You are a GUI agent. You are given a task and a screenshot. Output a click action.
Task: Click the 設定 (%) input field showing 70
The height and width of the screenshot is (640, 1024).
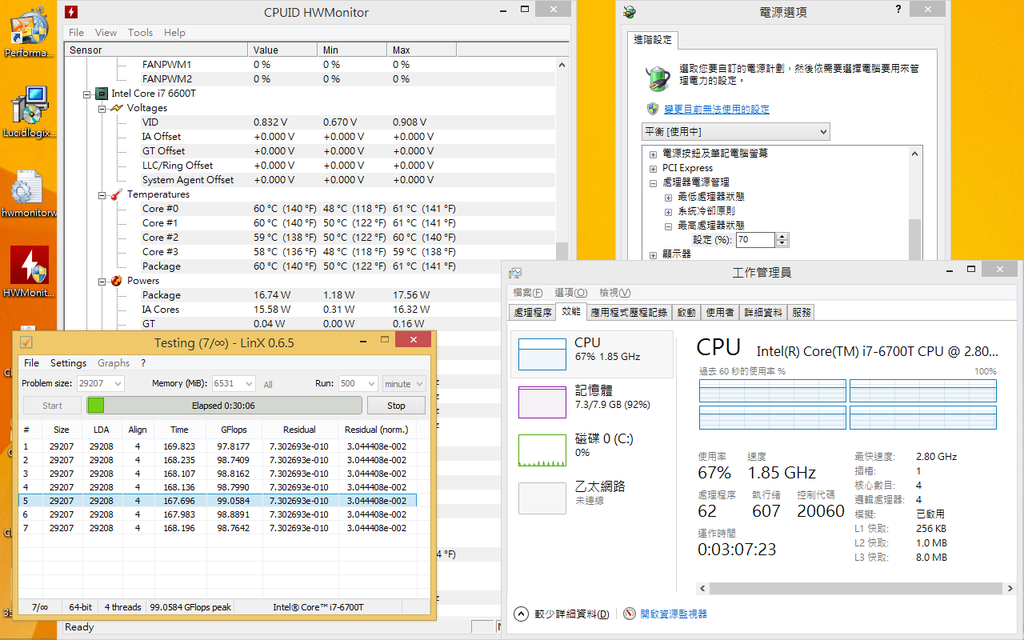[x=754, y=240]
